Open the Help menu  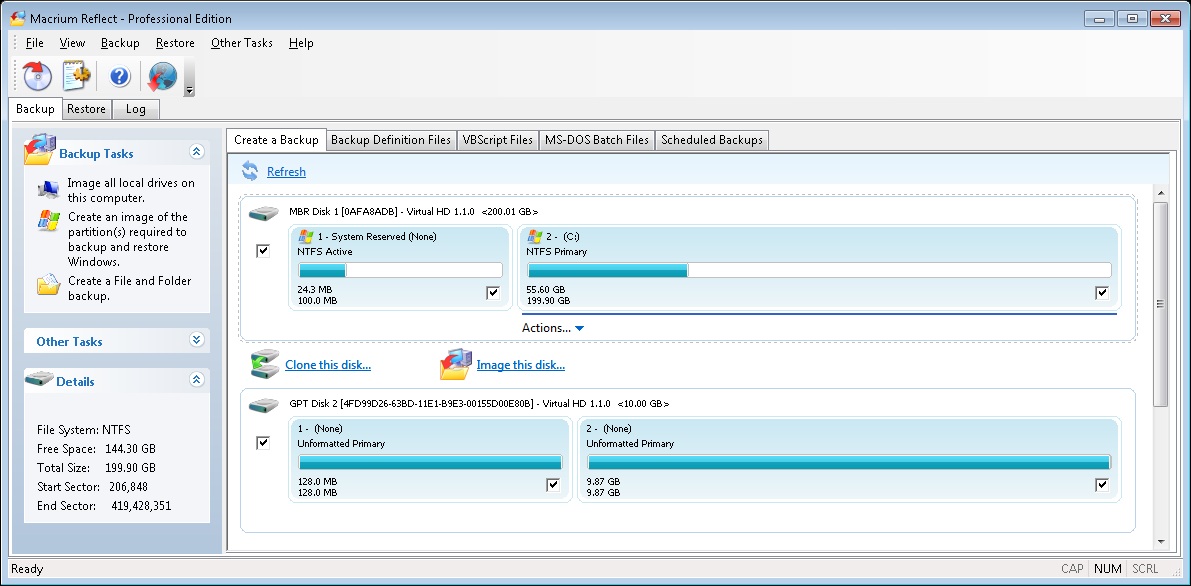[x=301, y=43]
